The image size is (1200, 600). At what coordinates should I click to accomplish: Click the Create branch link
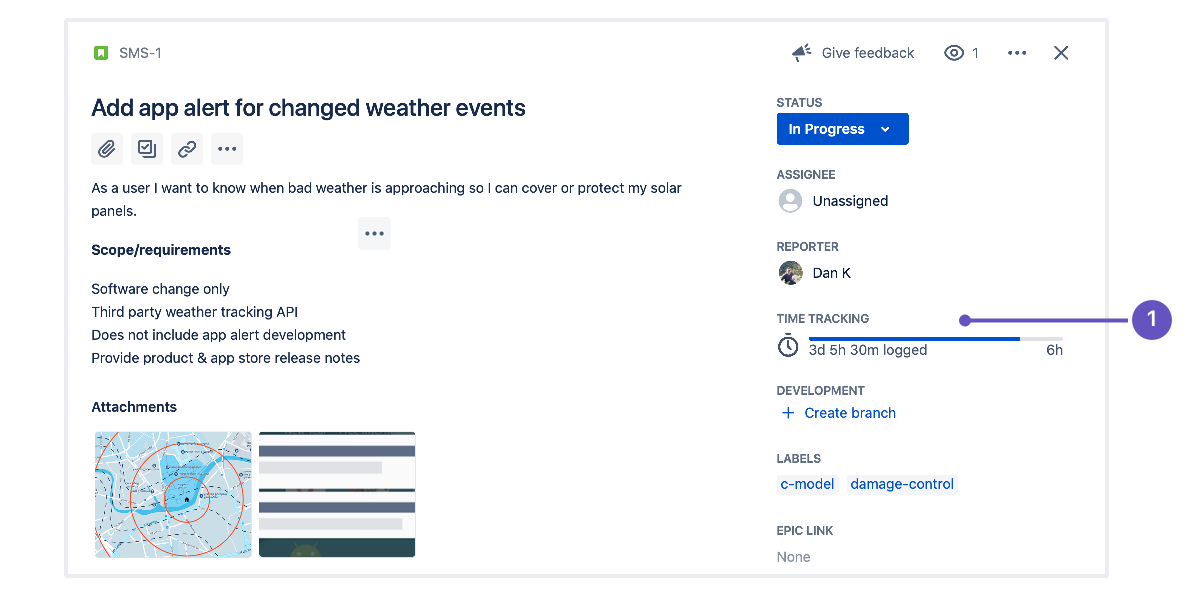tap(849, 413)
